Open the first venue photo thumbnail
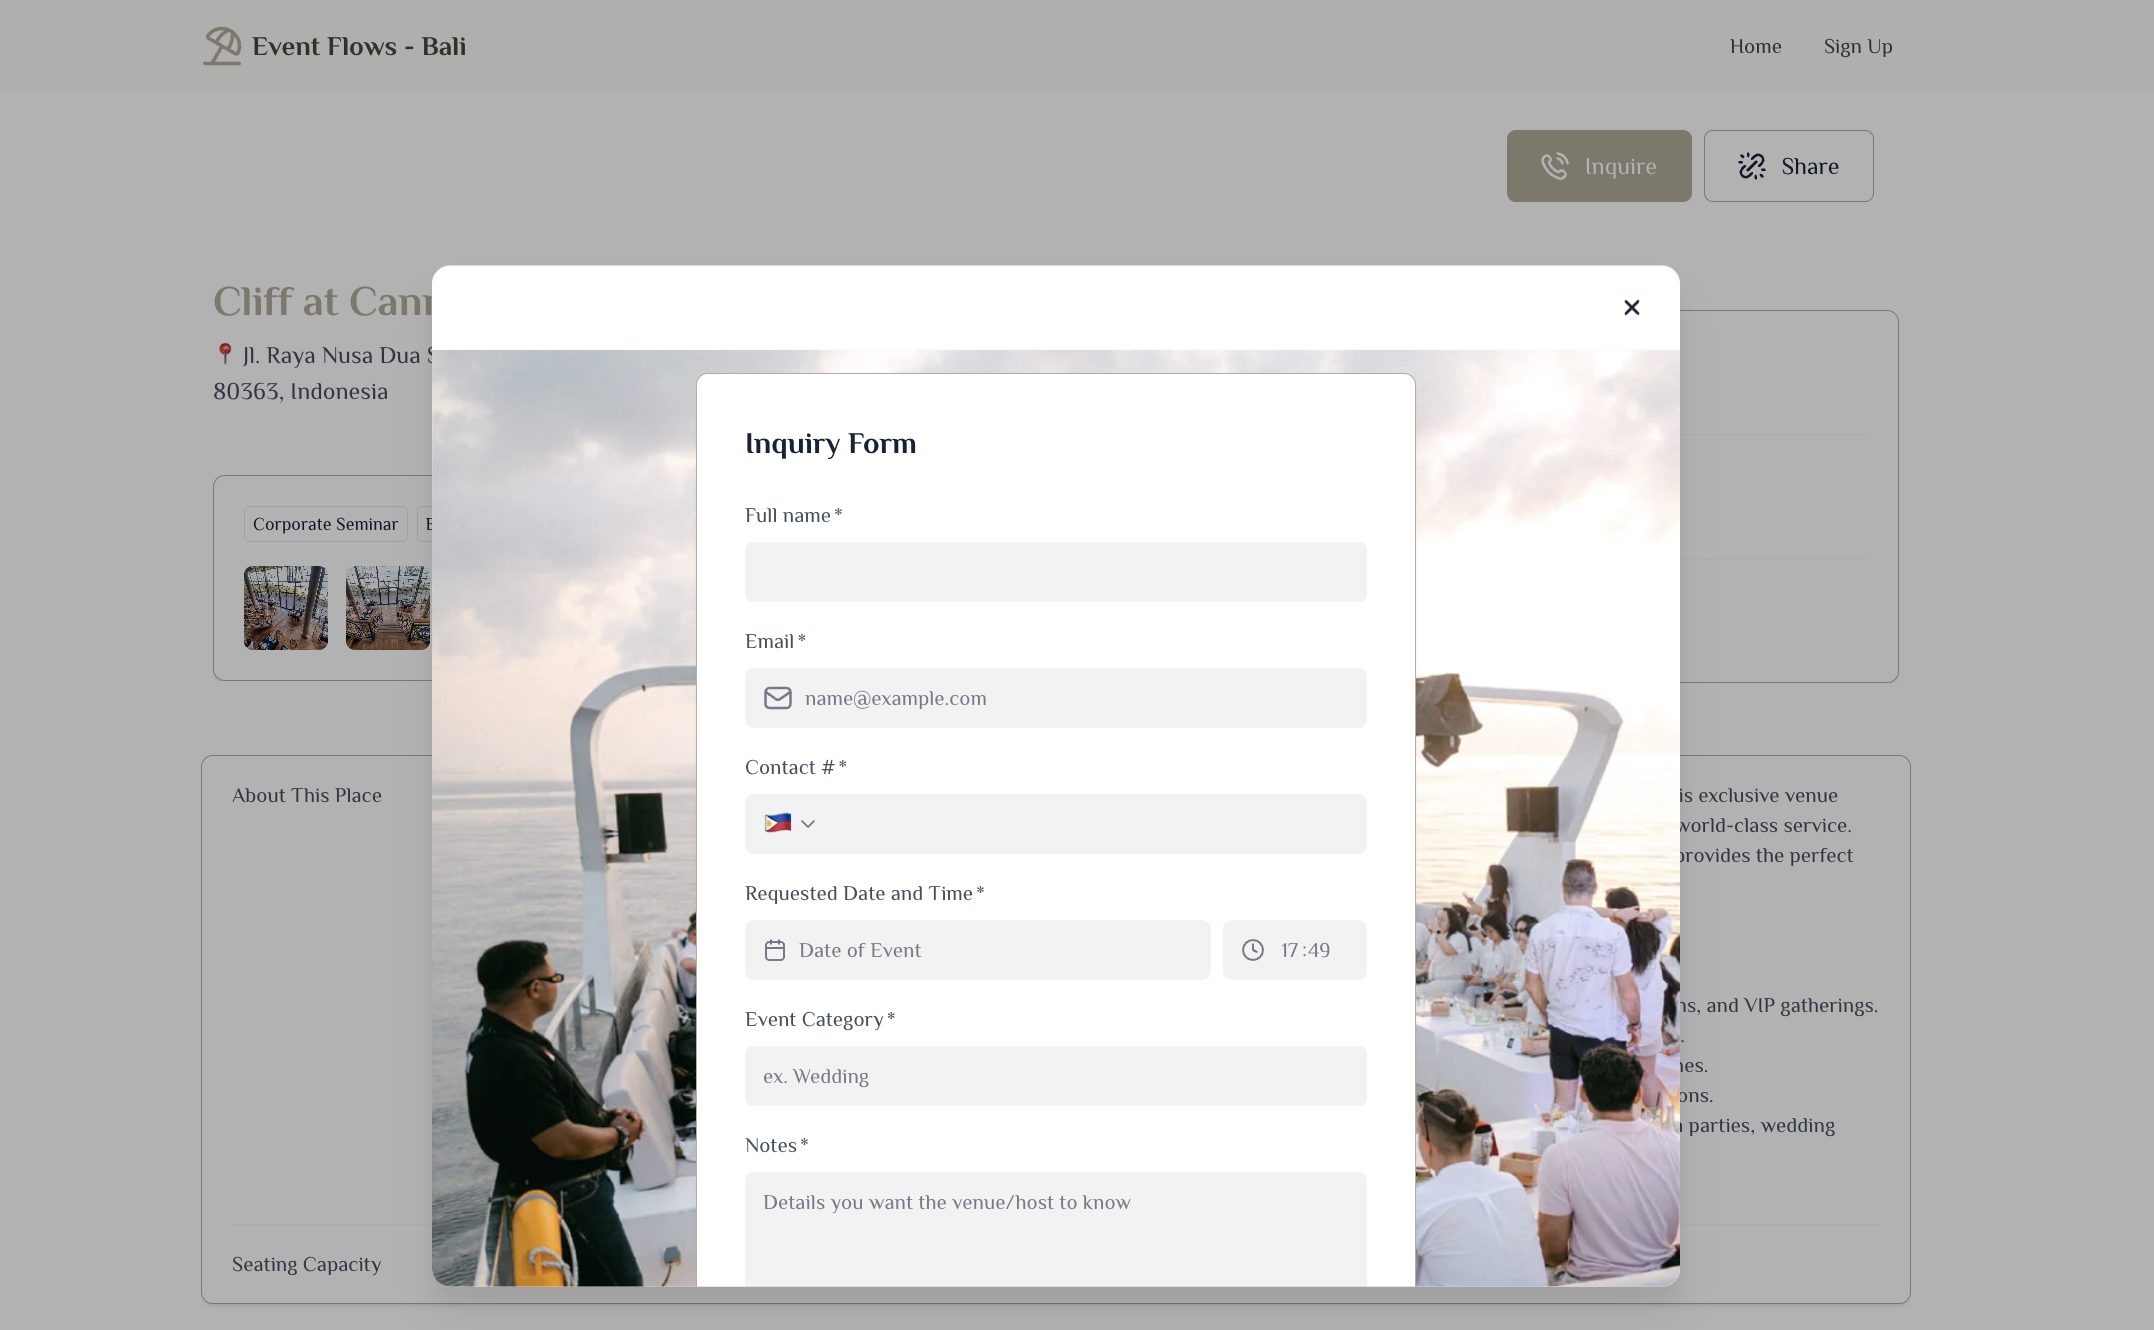The height and width of the screenshot is (1330, 2154). pyautogui.click(x=286, y=608)
